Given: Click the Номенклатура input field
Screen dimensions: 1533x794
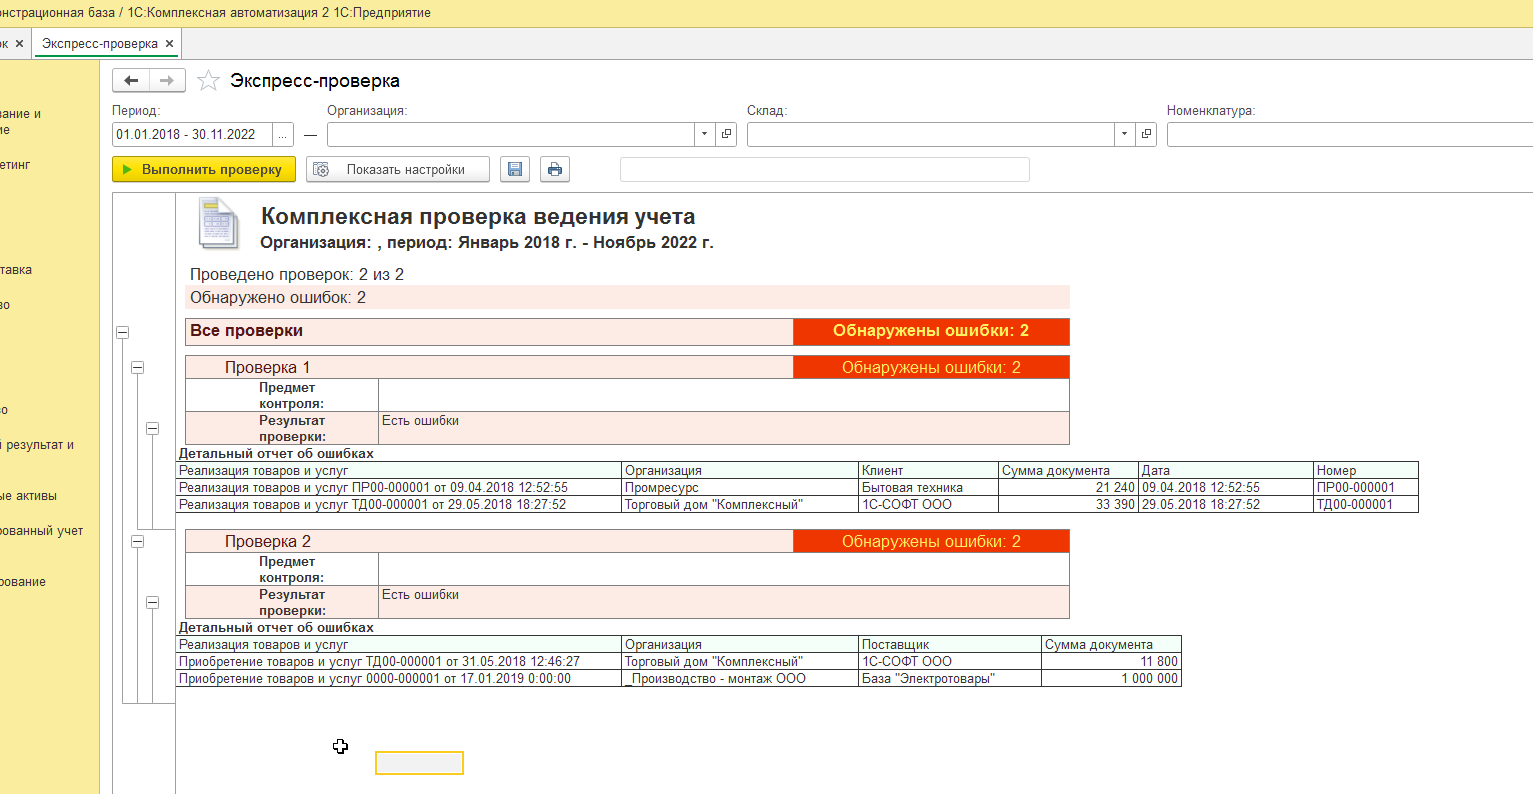Looking at the screenshot, I should coord(1350,134).
